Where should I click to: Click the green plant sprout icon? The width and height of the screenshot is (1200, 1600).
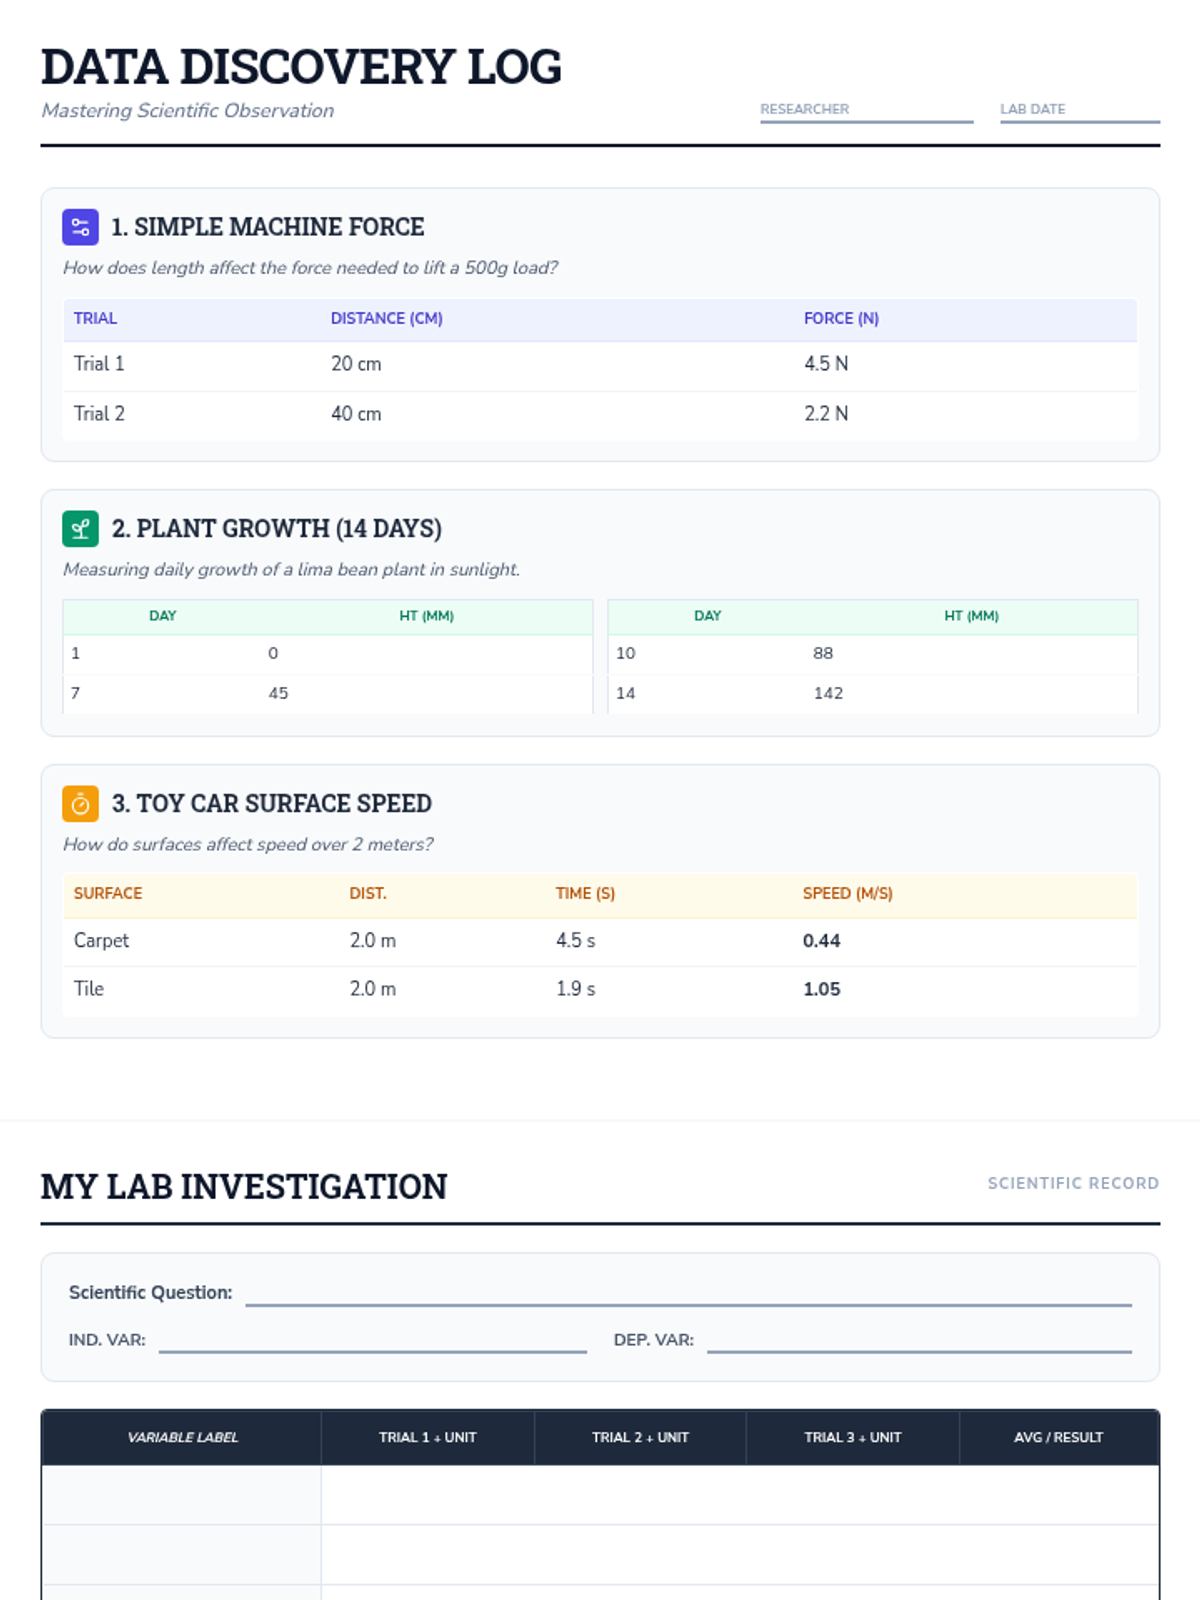80,528
